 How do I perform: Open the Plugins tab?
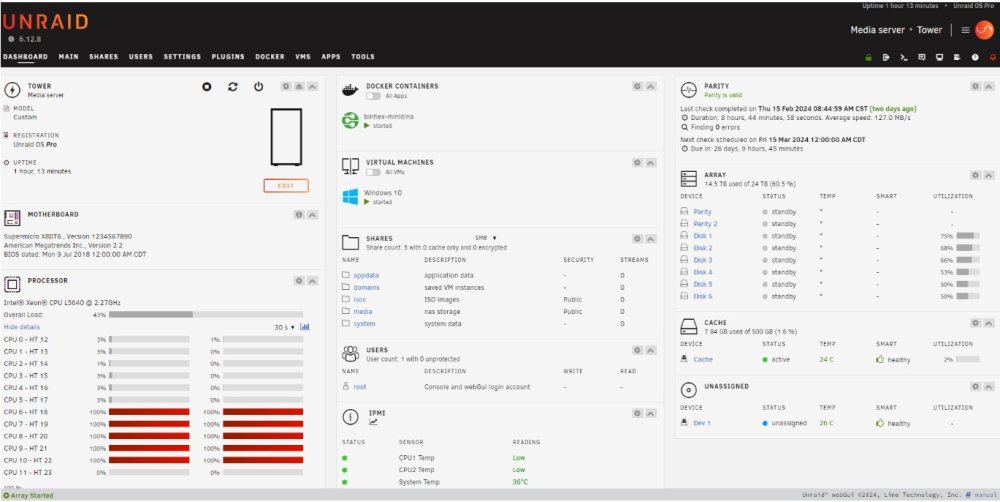[228, 57]
